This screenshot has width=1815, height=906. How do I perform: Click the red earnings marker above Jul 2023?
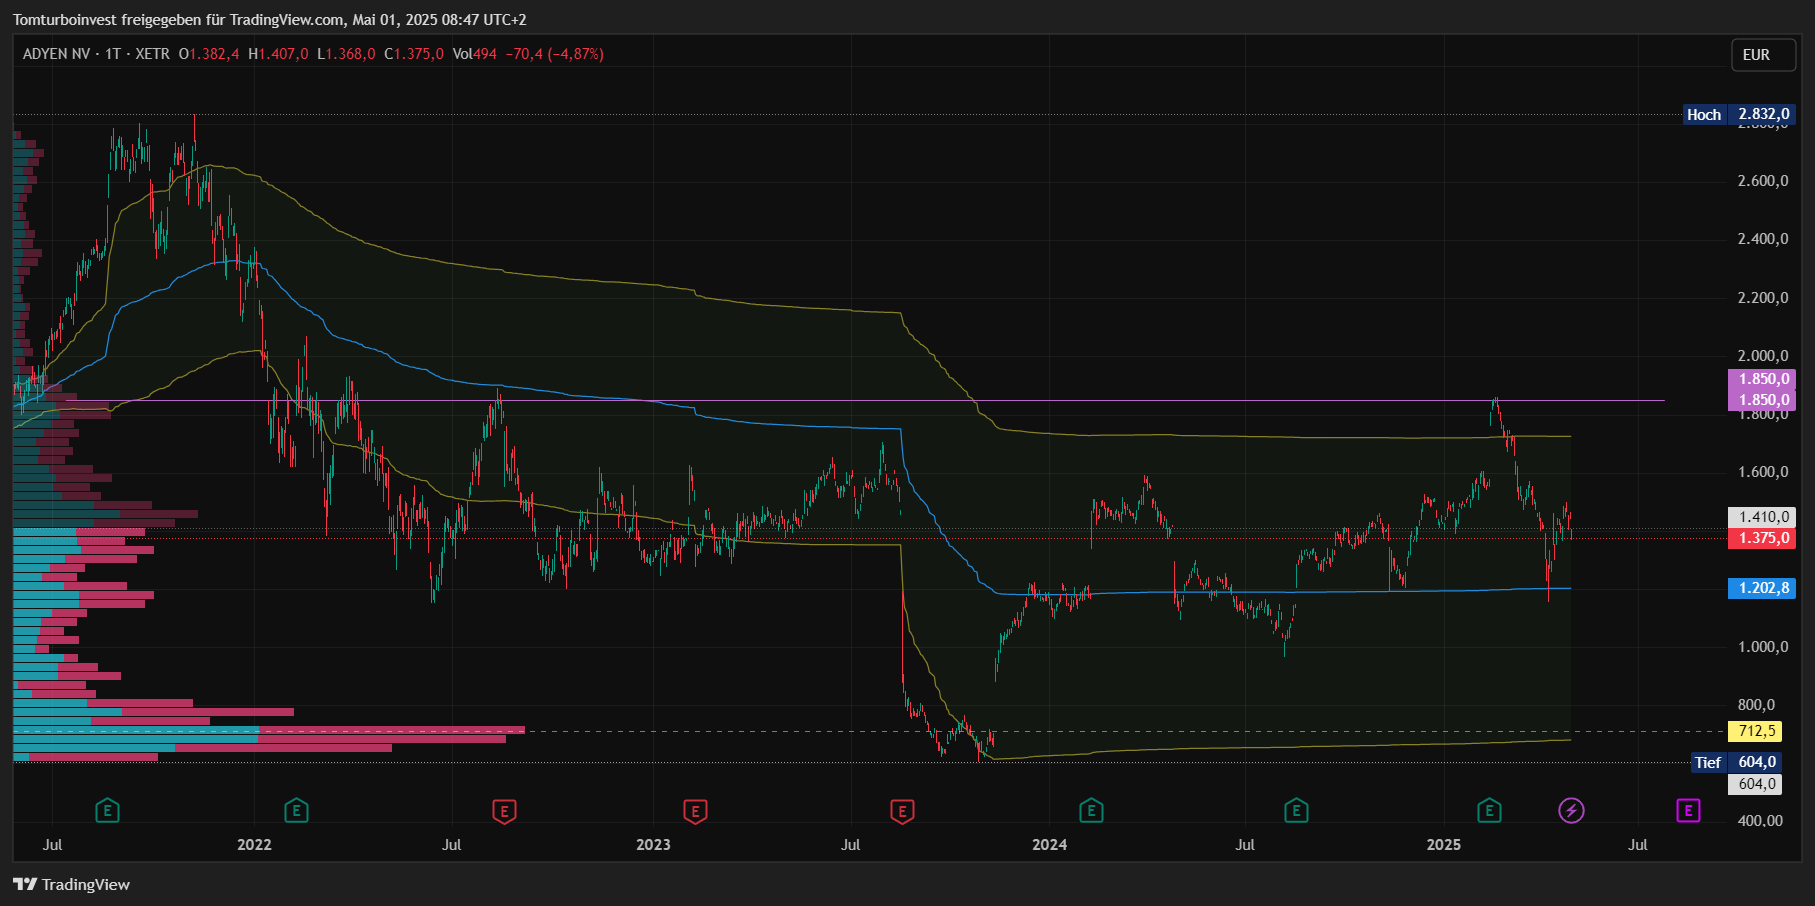click(x=902, y=810)
